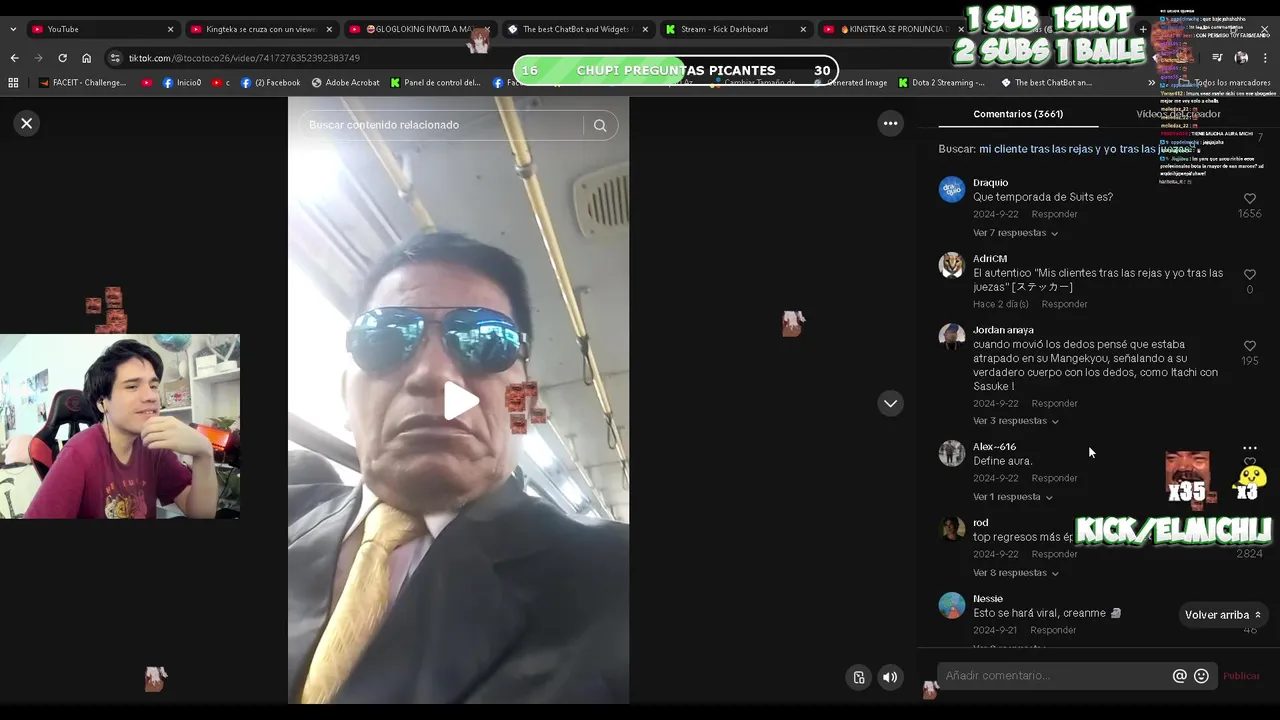This screenshot has width=1280, height=720.
Task: Open Draquio's profile avatar
Action: coord(951,189)
